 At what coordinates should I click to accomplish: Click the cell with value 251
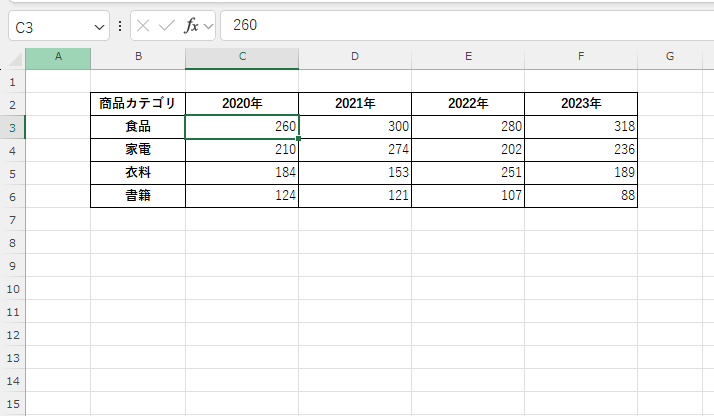point(468,173)
